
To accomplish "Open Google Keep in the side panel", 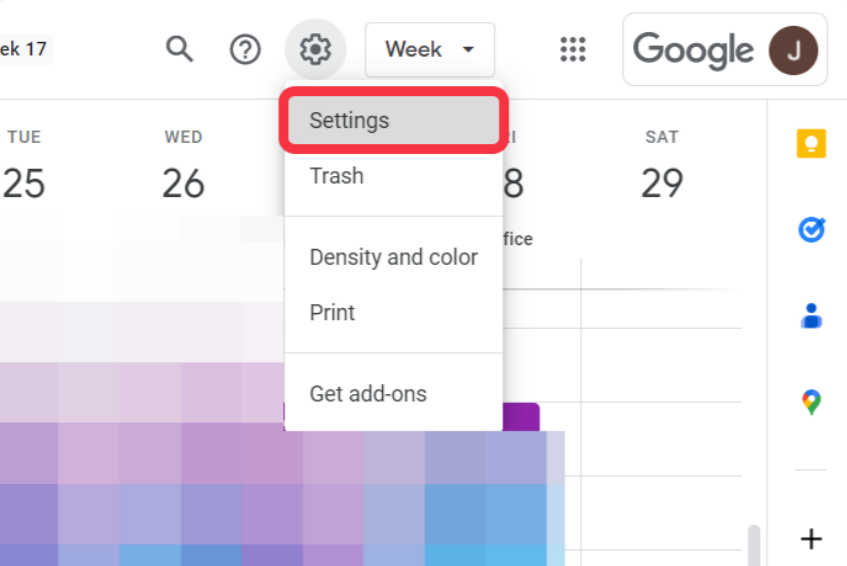I will point(811,144).
